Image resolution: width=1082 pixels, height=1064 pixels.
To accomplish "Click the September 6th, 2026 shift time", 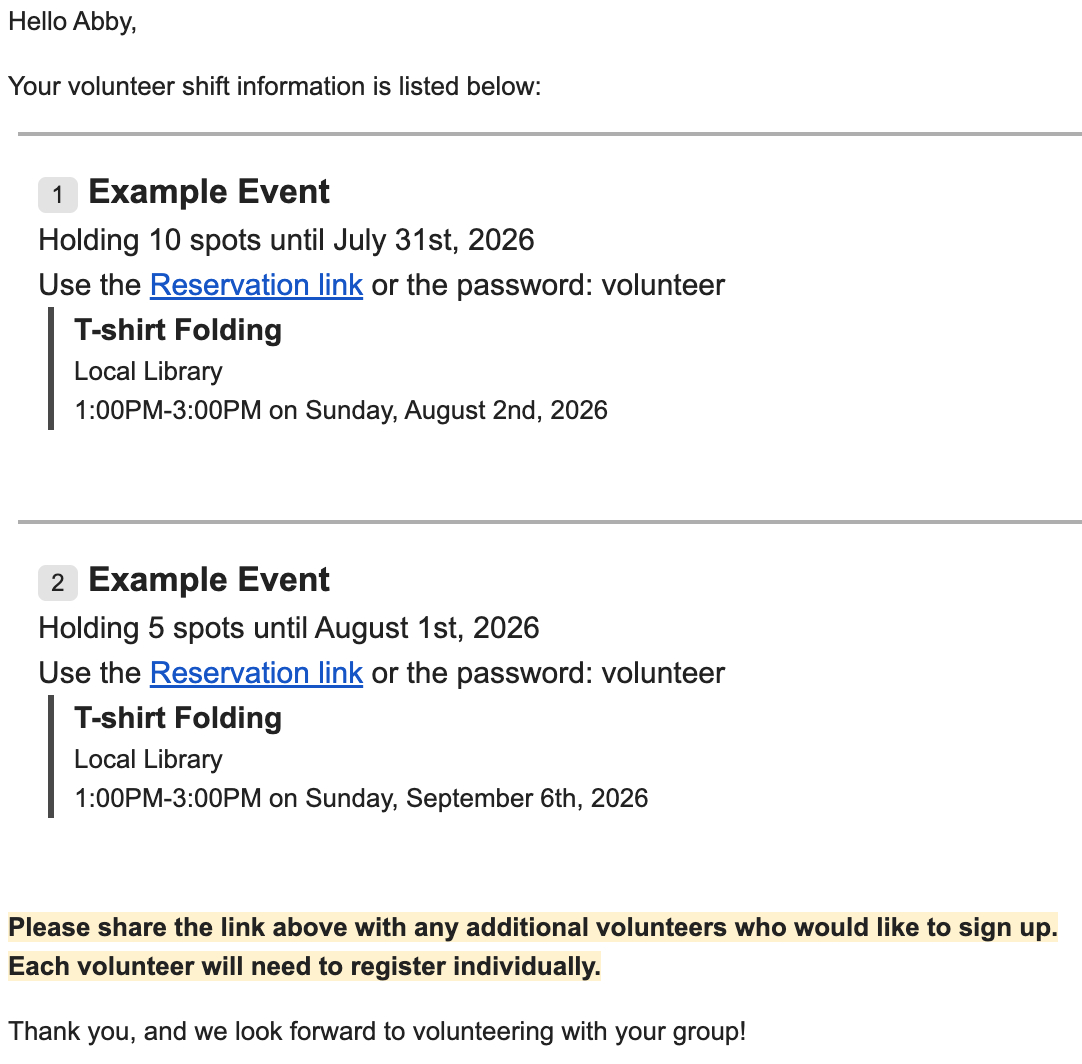I will [361, 798].
